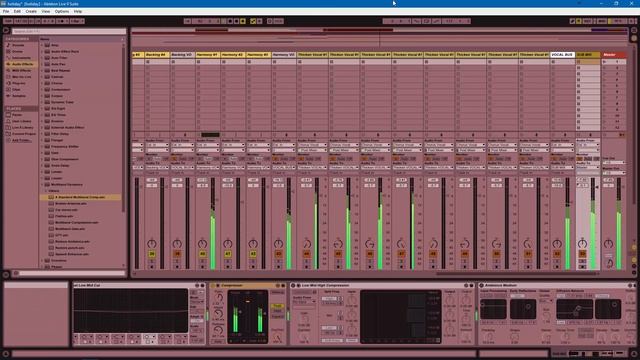The height and width of the screenshot is (360, 640).
Task: Select the VOCAL BUS track header
Action: 562,54
